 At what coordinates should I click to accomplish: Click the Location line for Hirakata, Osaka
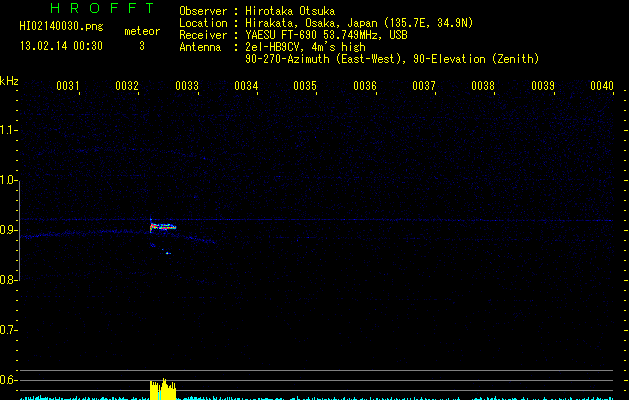click(326, 23)
